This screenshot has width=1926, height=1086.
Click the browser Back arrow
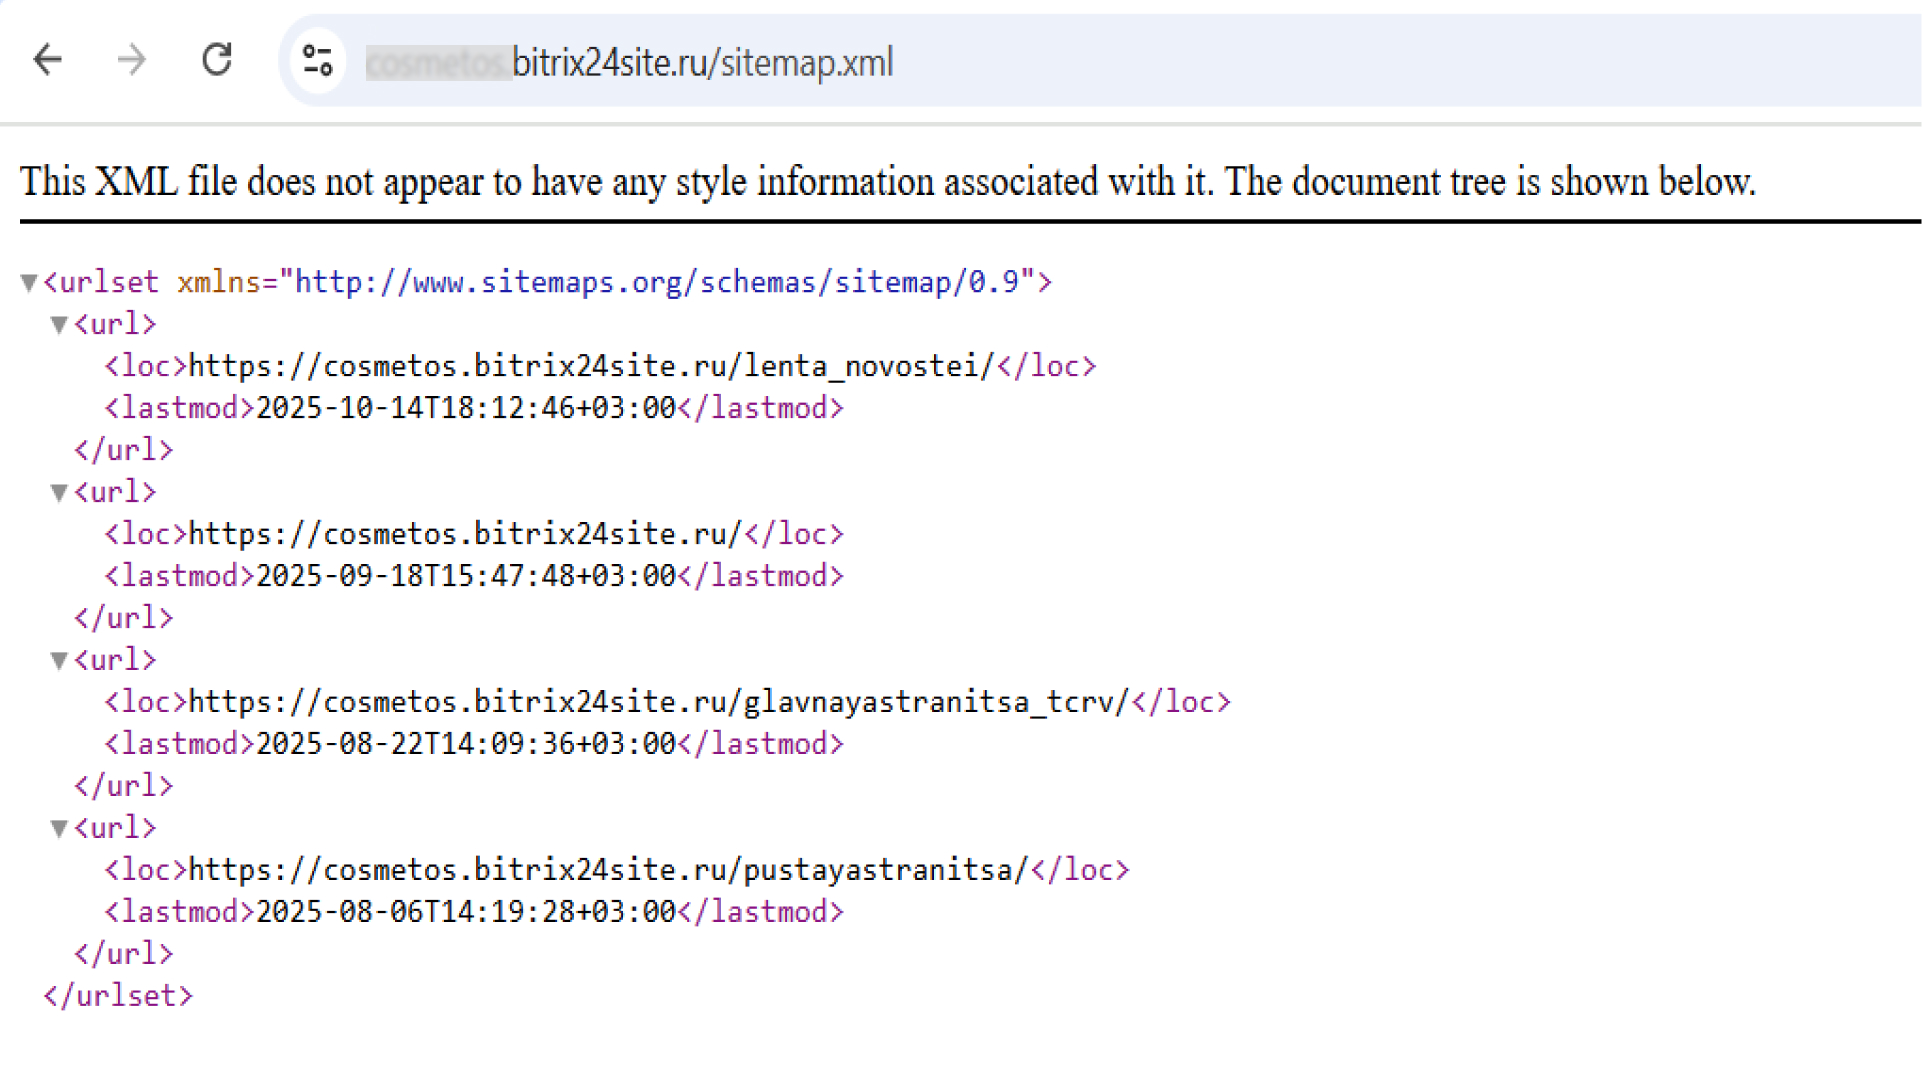pos(47,61)
